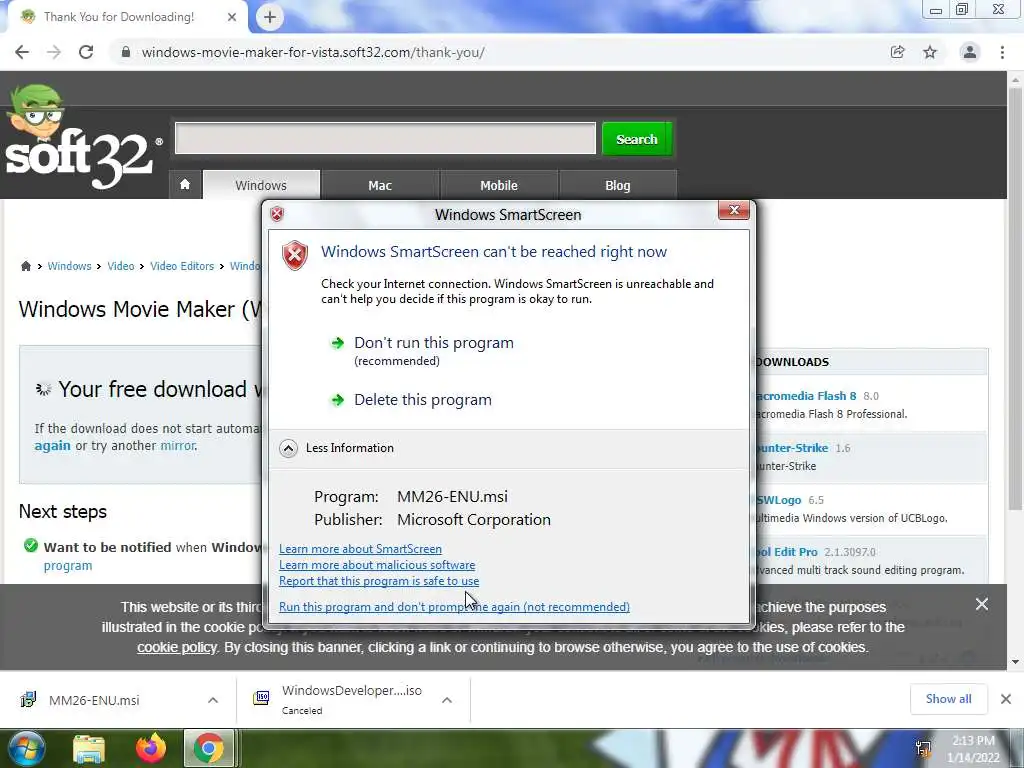Click the green arrow beside Delete this program
This screenshot has width=1024, height=768.
(338, 400)
